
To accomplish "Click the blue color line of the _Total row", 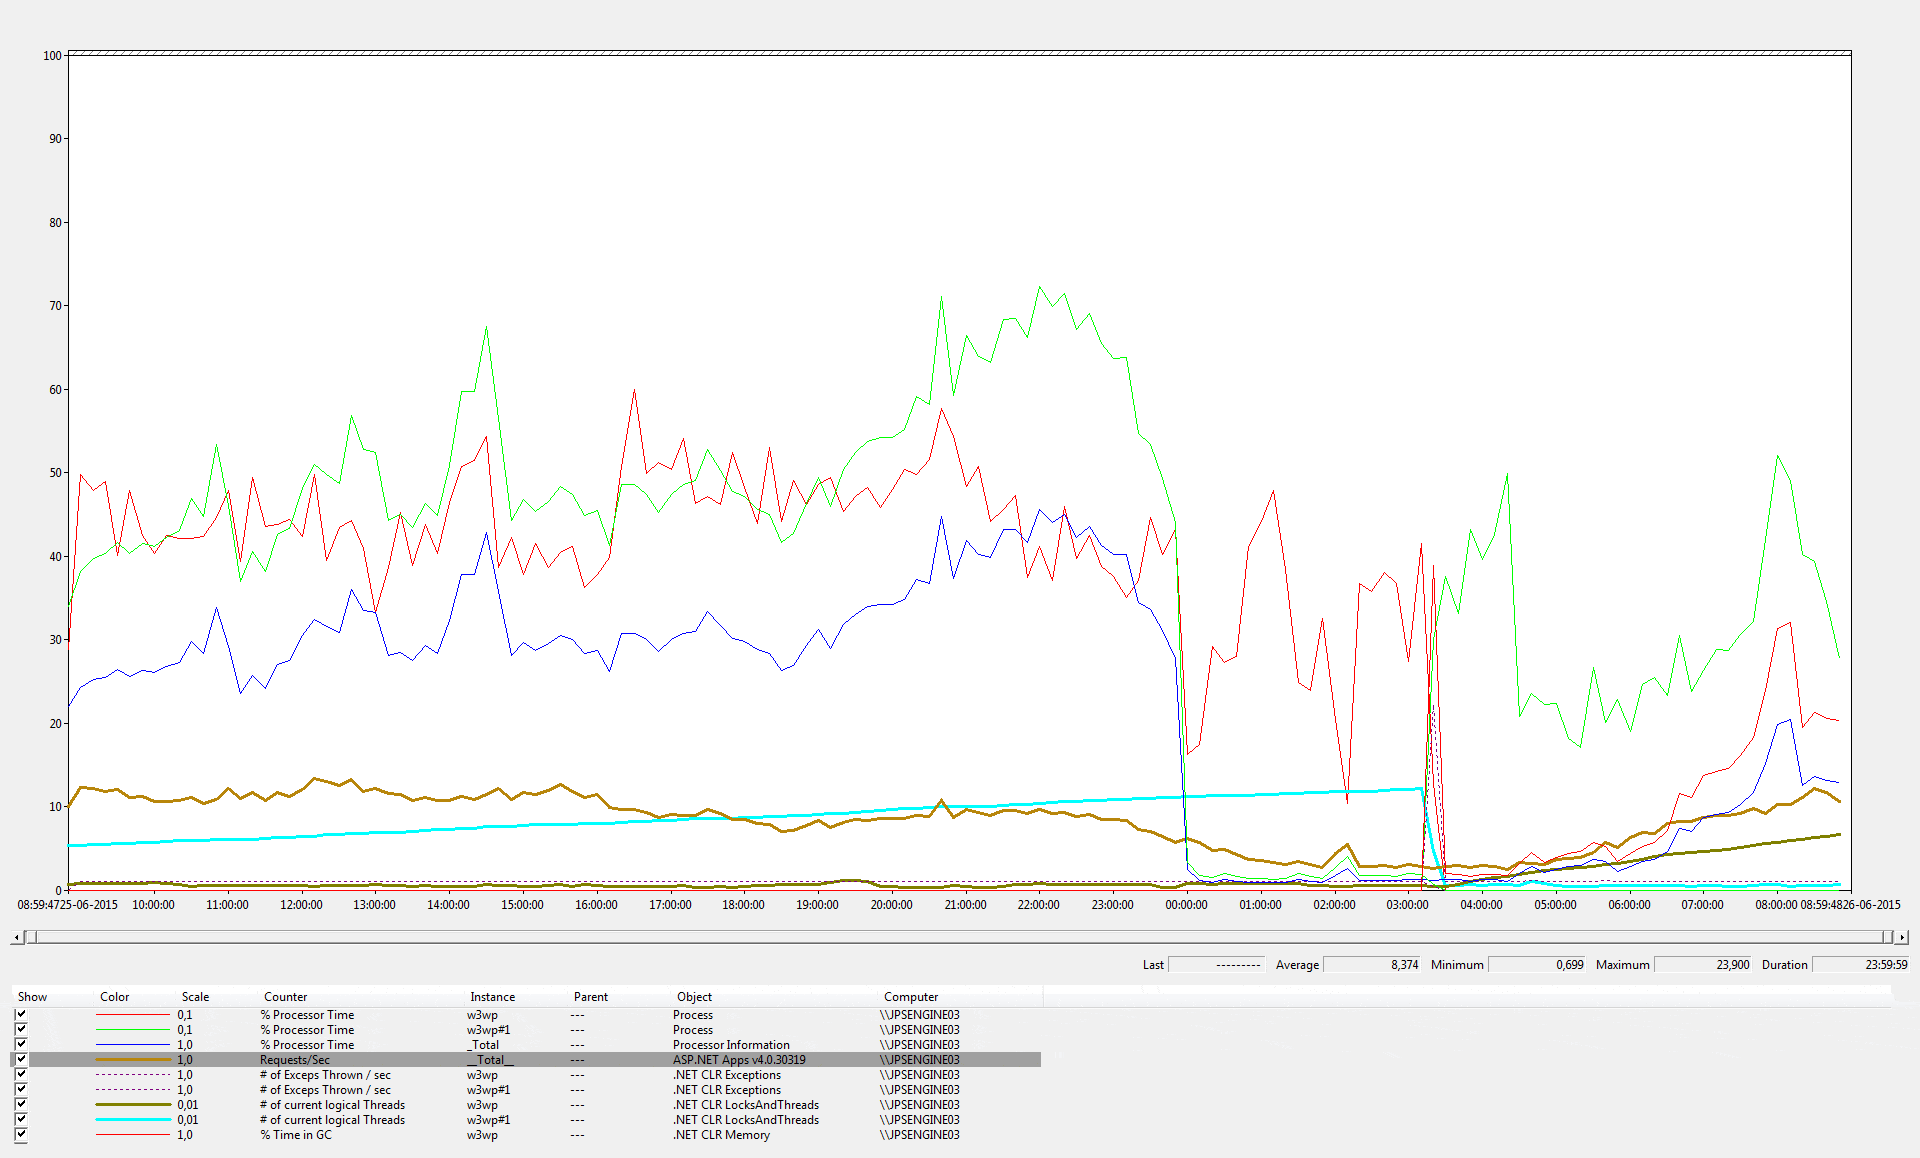I will 133,1044.
